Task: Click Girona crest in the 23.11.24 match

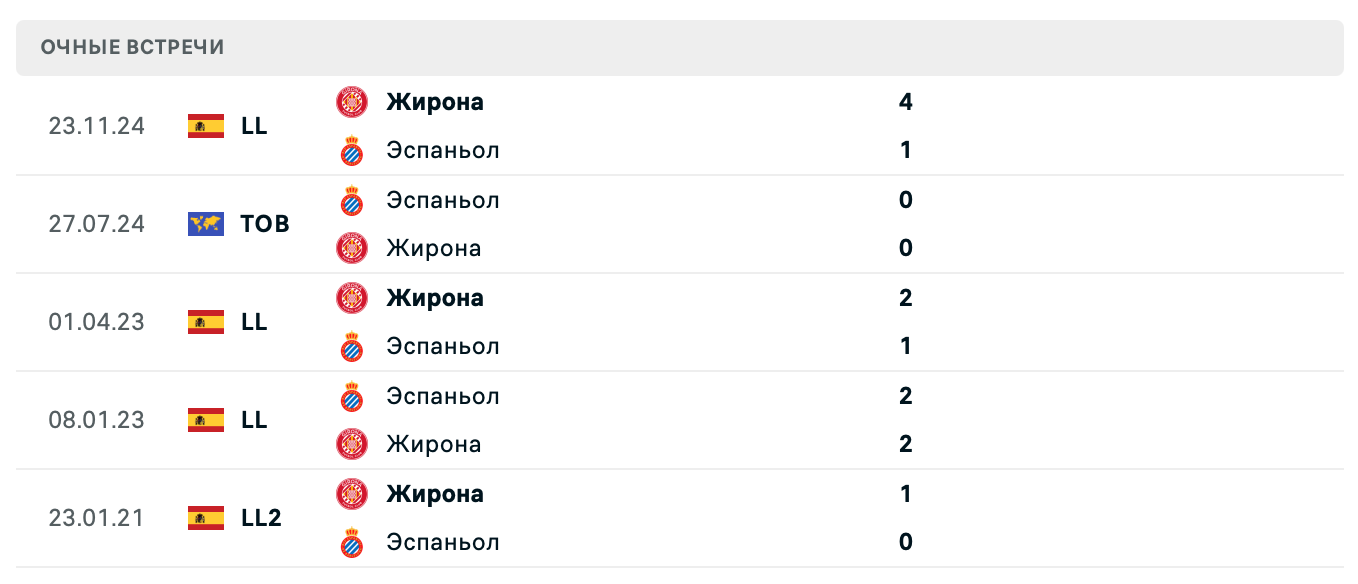Action: pyautogui.click(x=352, y=102)
